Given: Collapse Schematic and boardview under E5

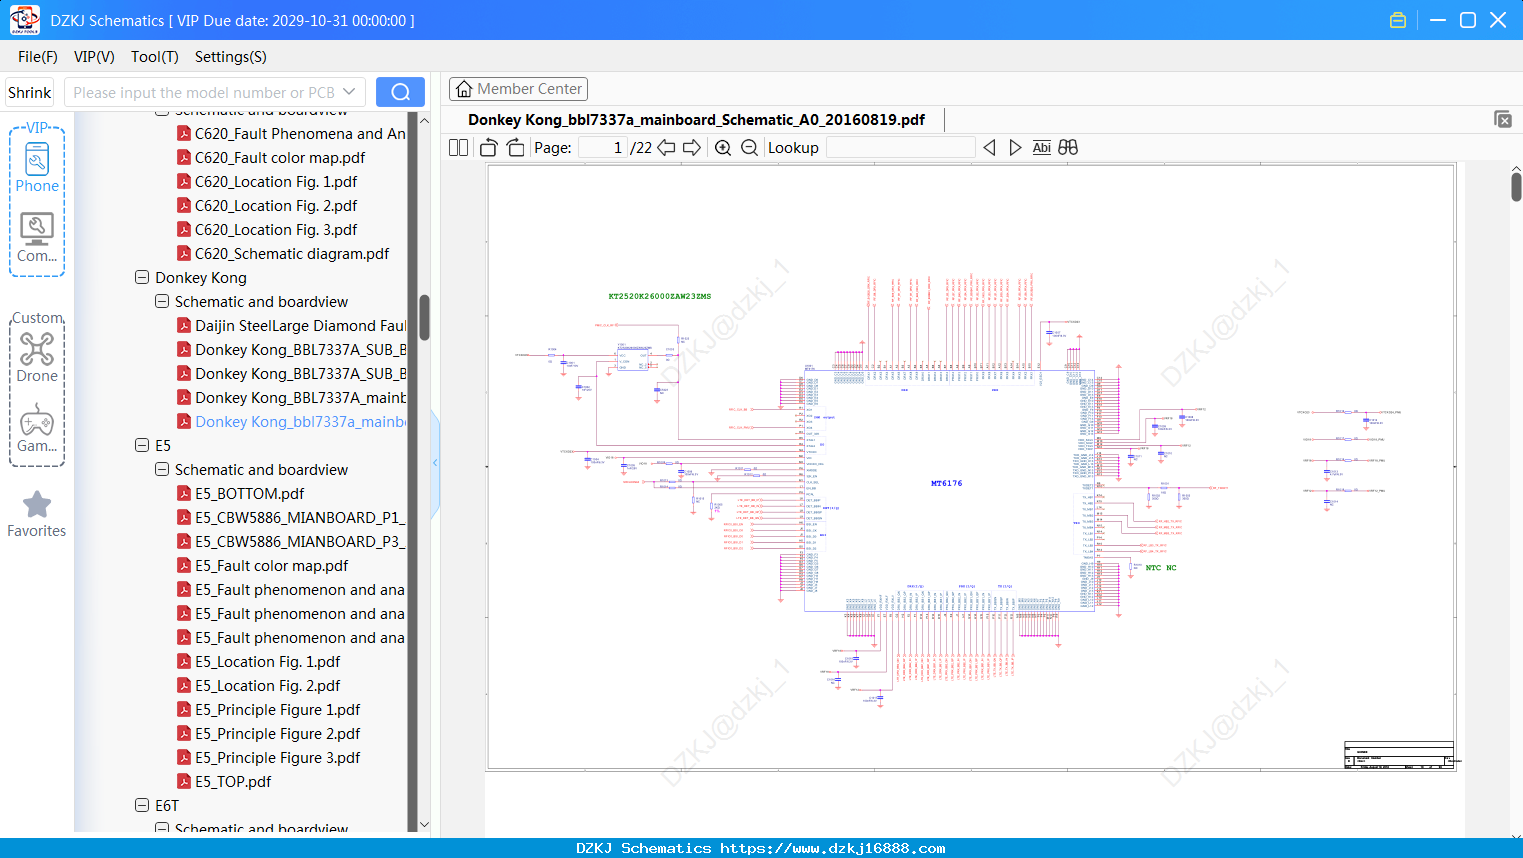Looking at the screenshot, I should click(x=162, y=469).
